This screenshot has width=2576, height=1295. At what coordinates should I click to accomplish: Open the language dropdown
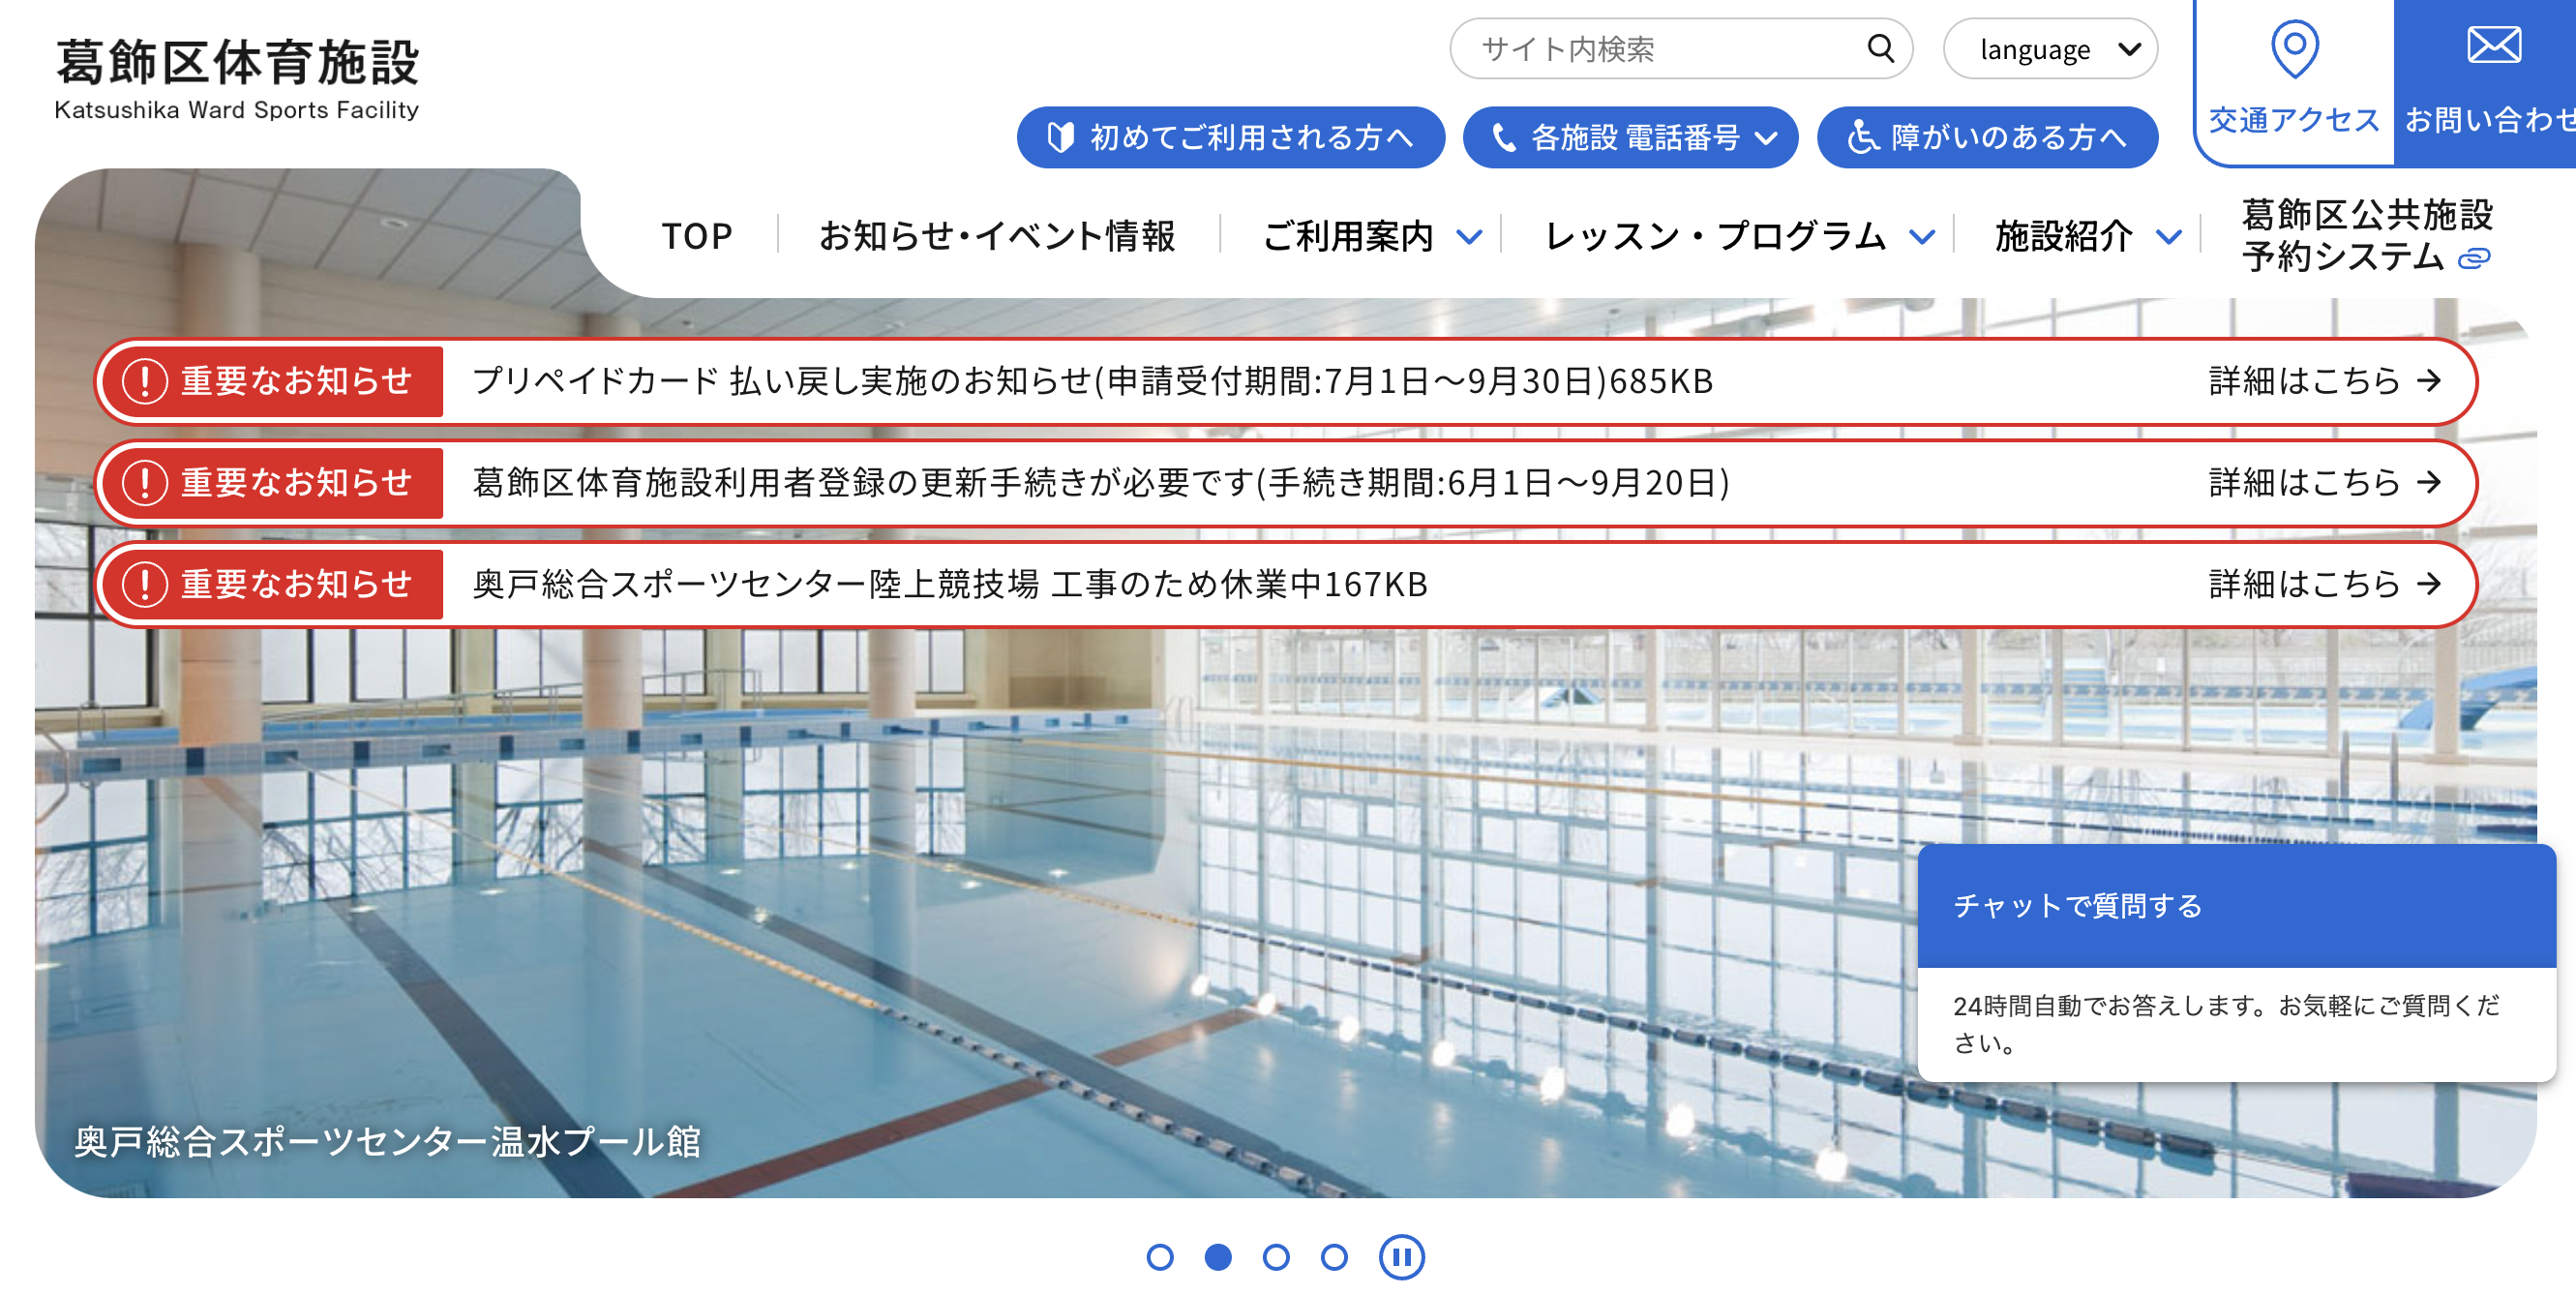2050,48
